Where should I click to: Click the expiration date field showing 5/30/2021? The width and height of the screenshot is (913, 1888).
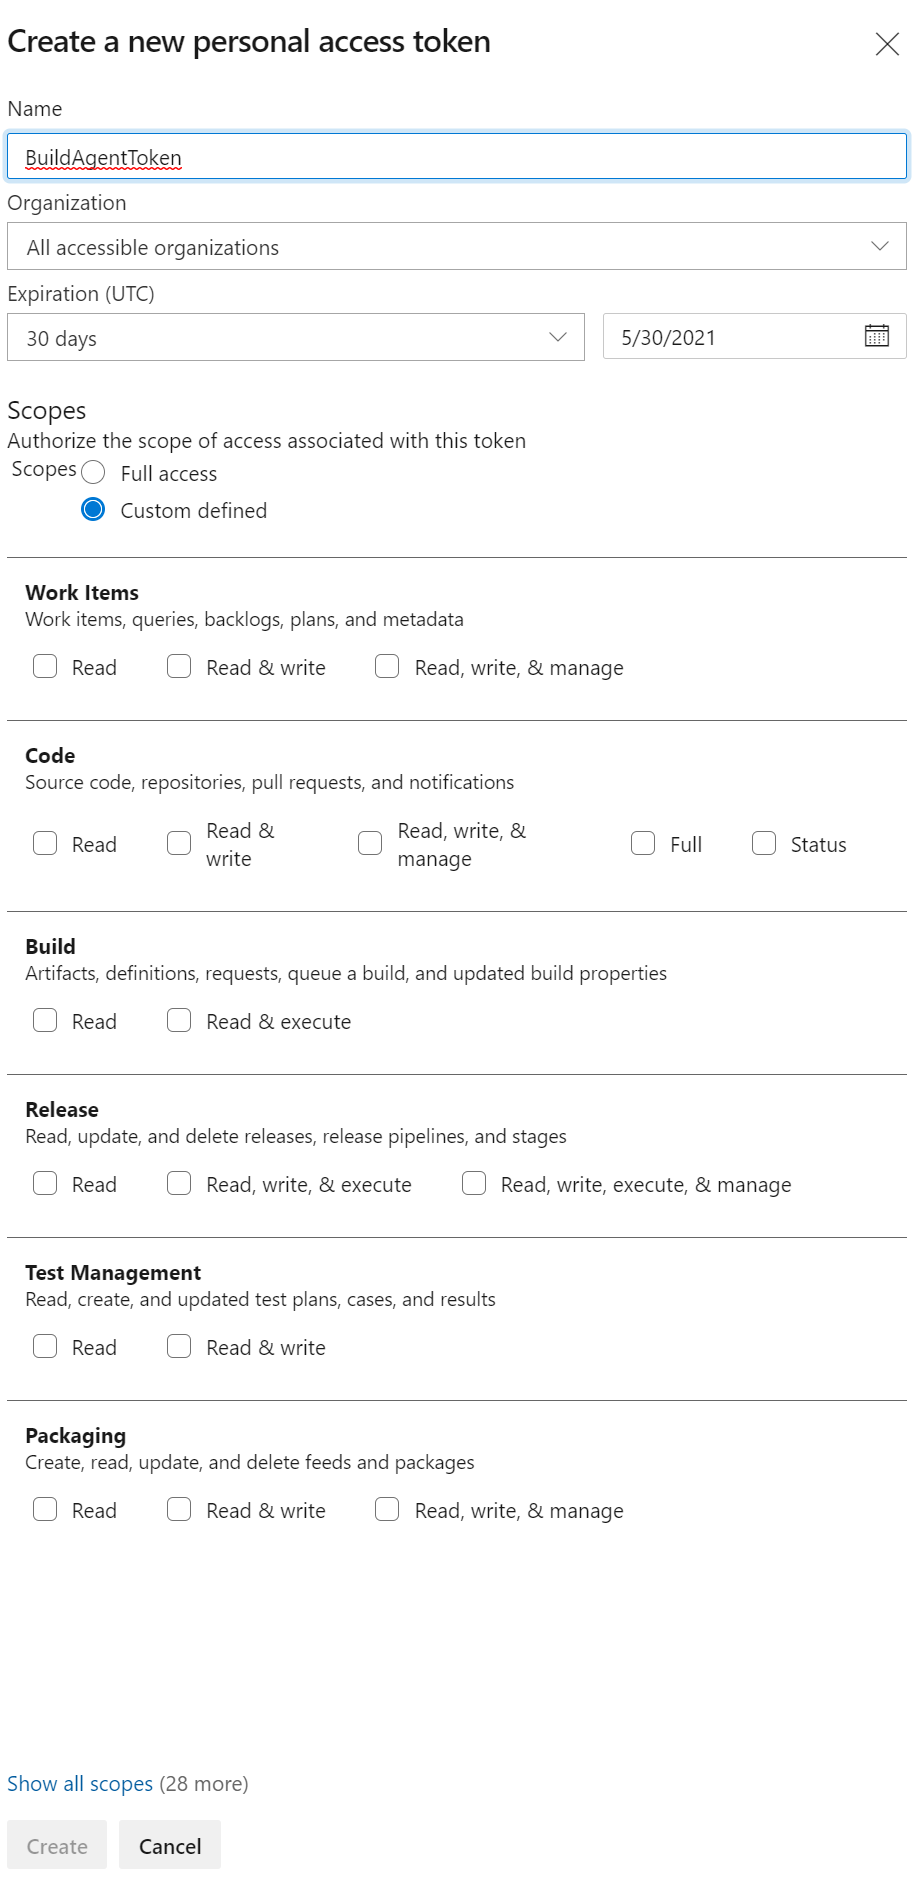point(730,338)
